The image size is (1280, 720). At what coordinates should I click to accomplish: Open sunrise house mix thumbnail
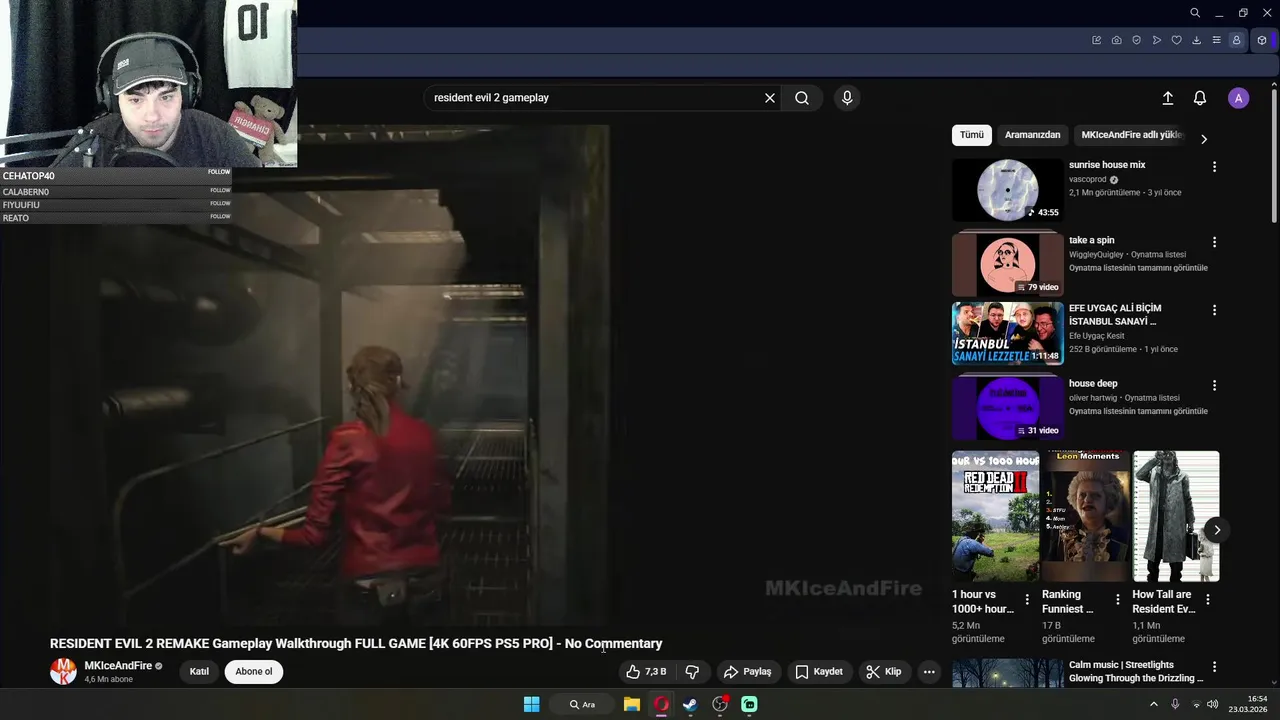click(1007, 190)
